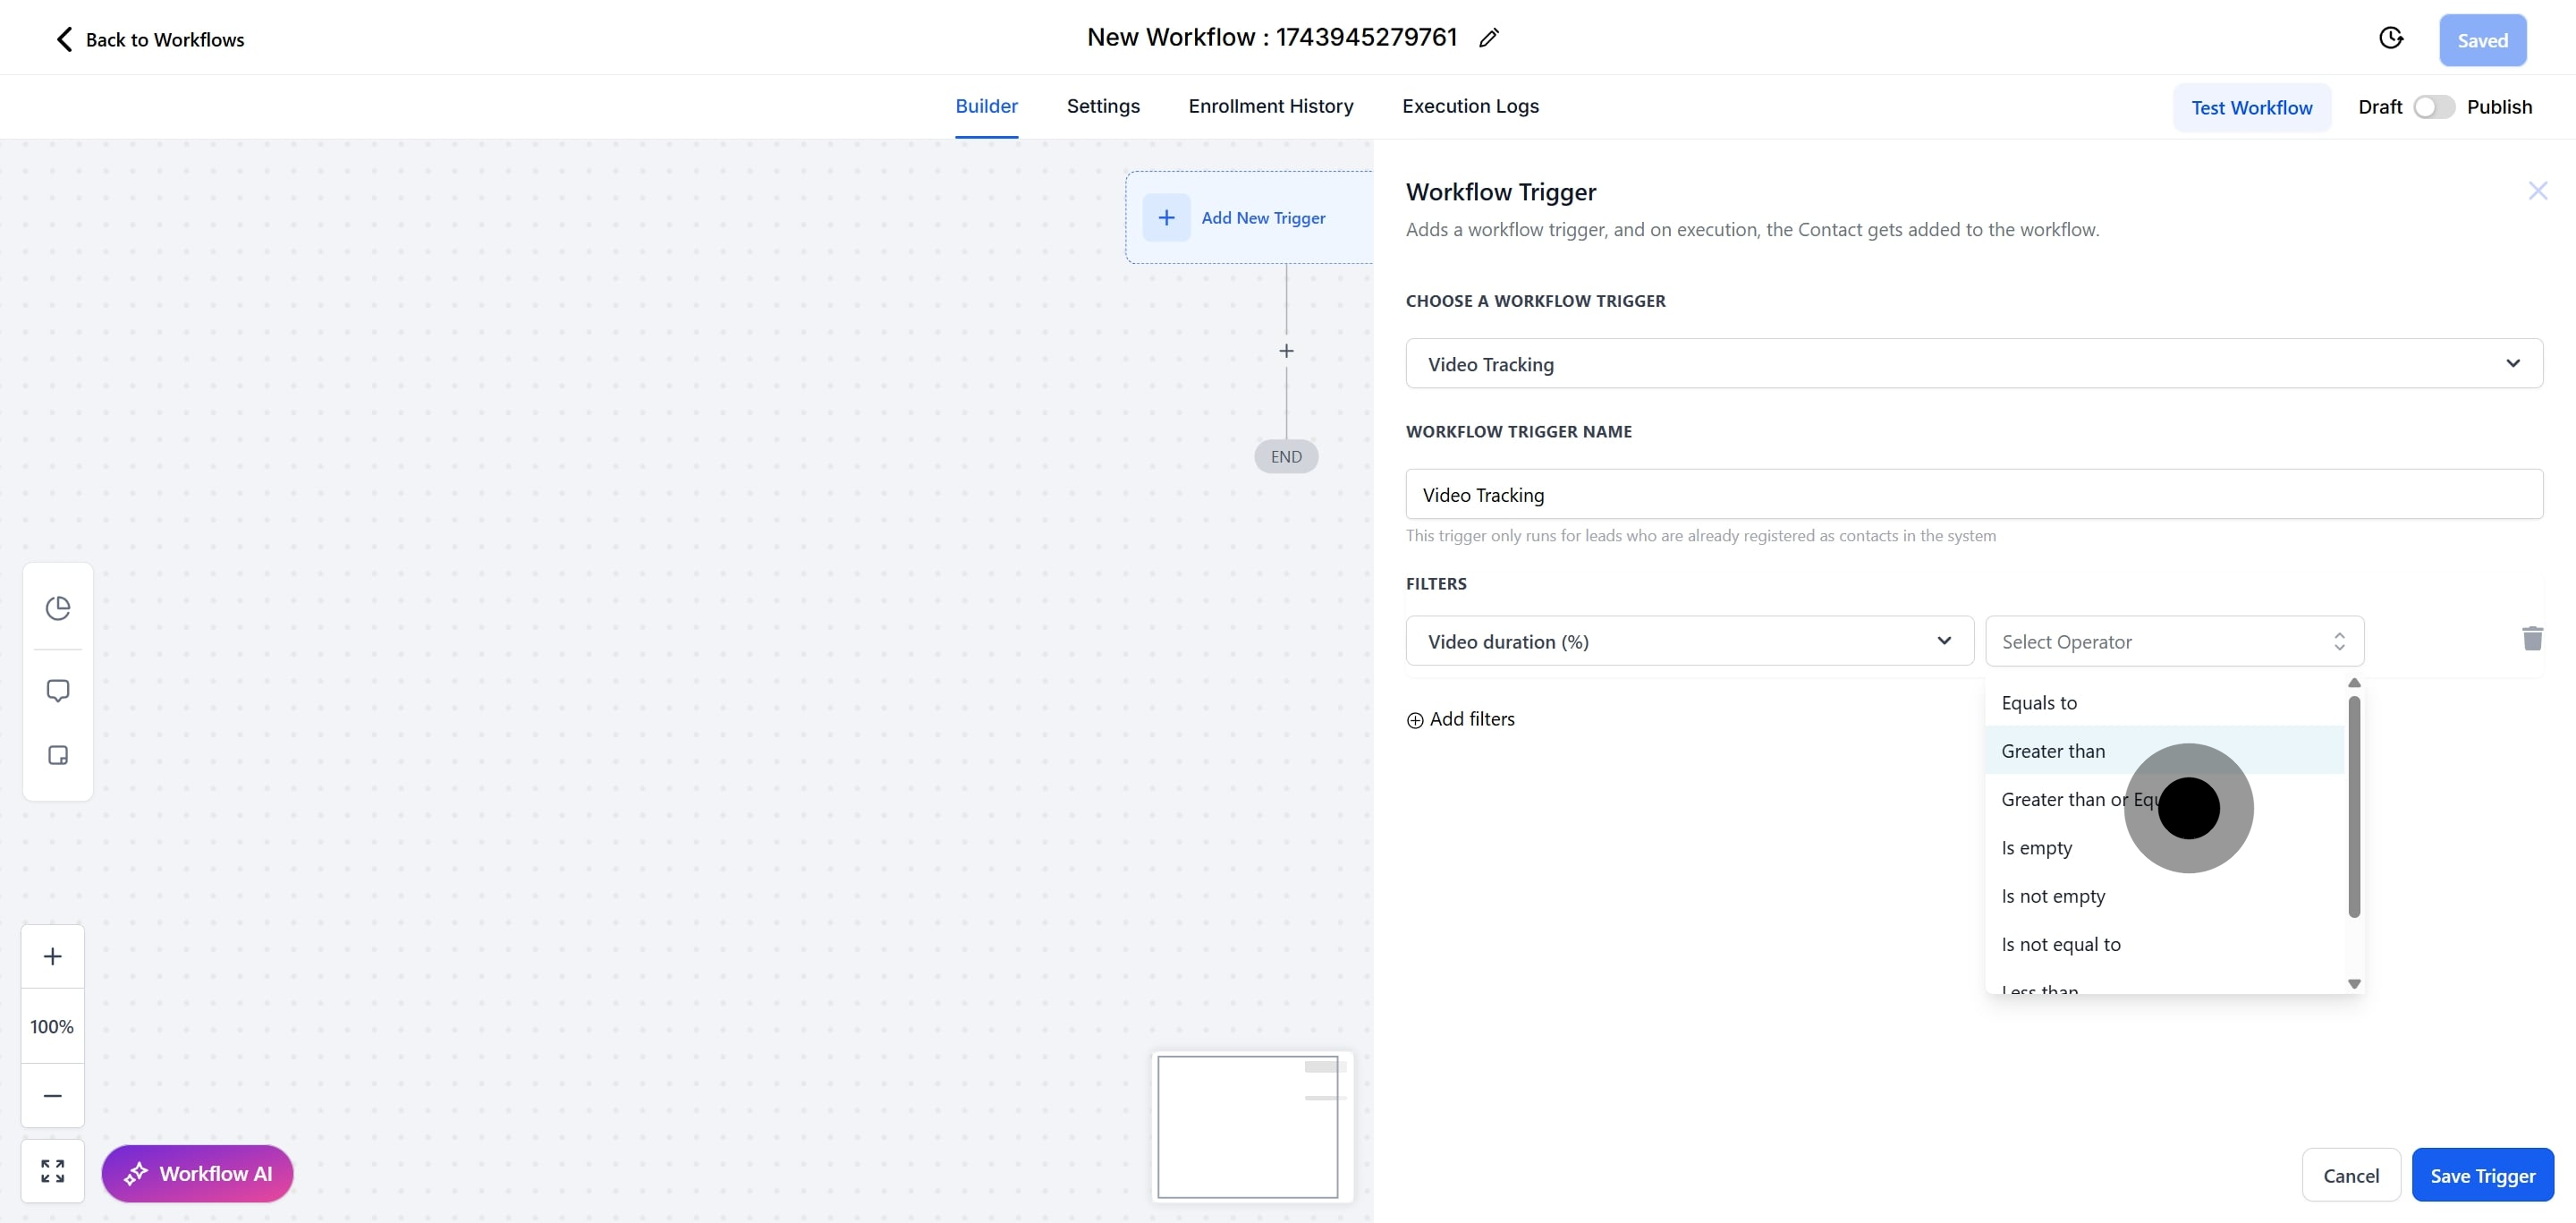Add a sticky note from the sidebar
This screenshot has width=2576, height=1223.
(x=58, y=755)
